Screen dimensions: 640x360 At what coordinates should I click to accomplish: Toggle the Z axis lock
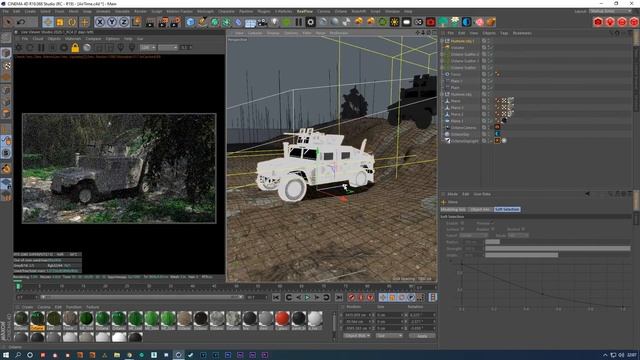point(124,22)
